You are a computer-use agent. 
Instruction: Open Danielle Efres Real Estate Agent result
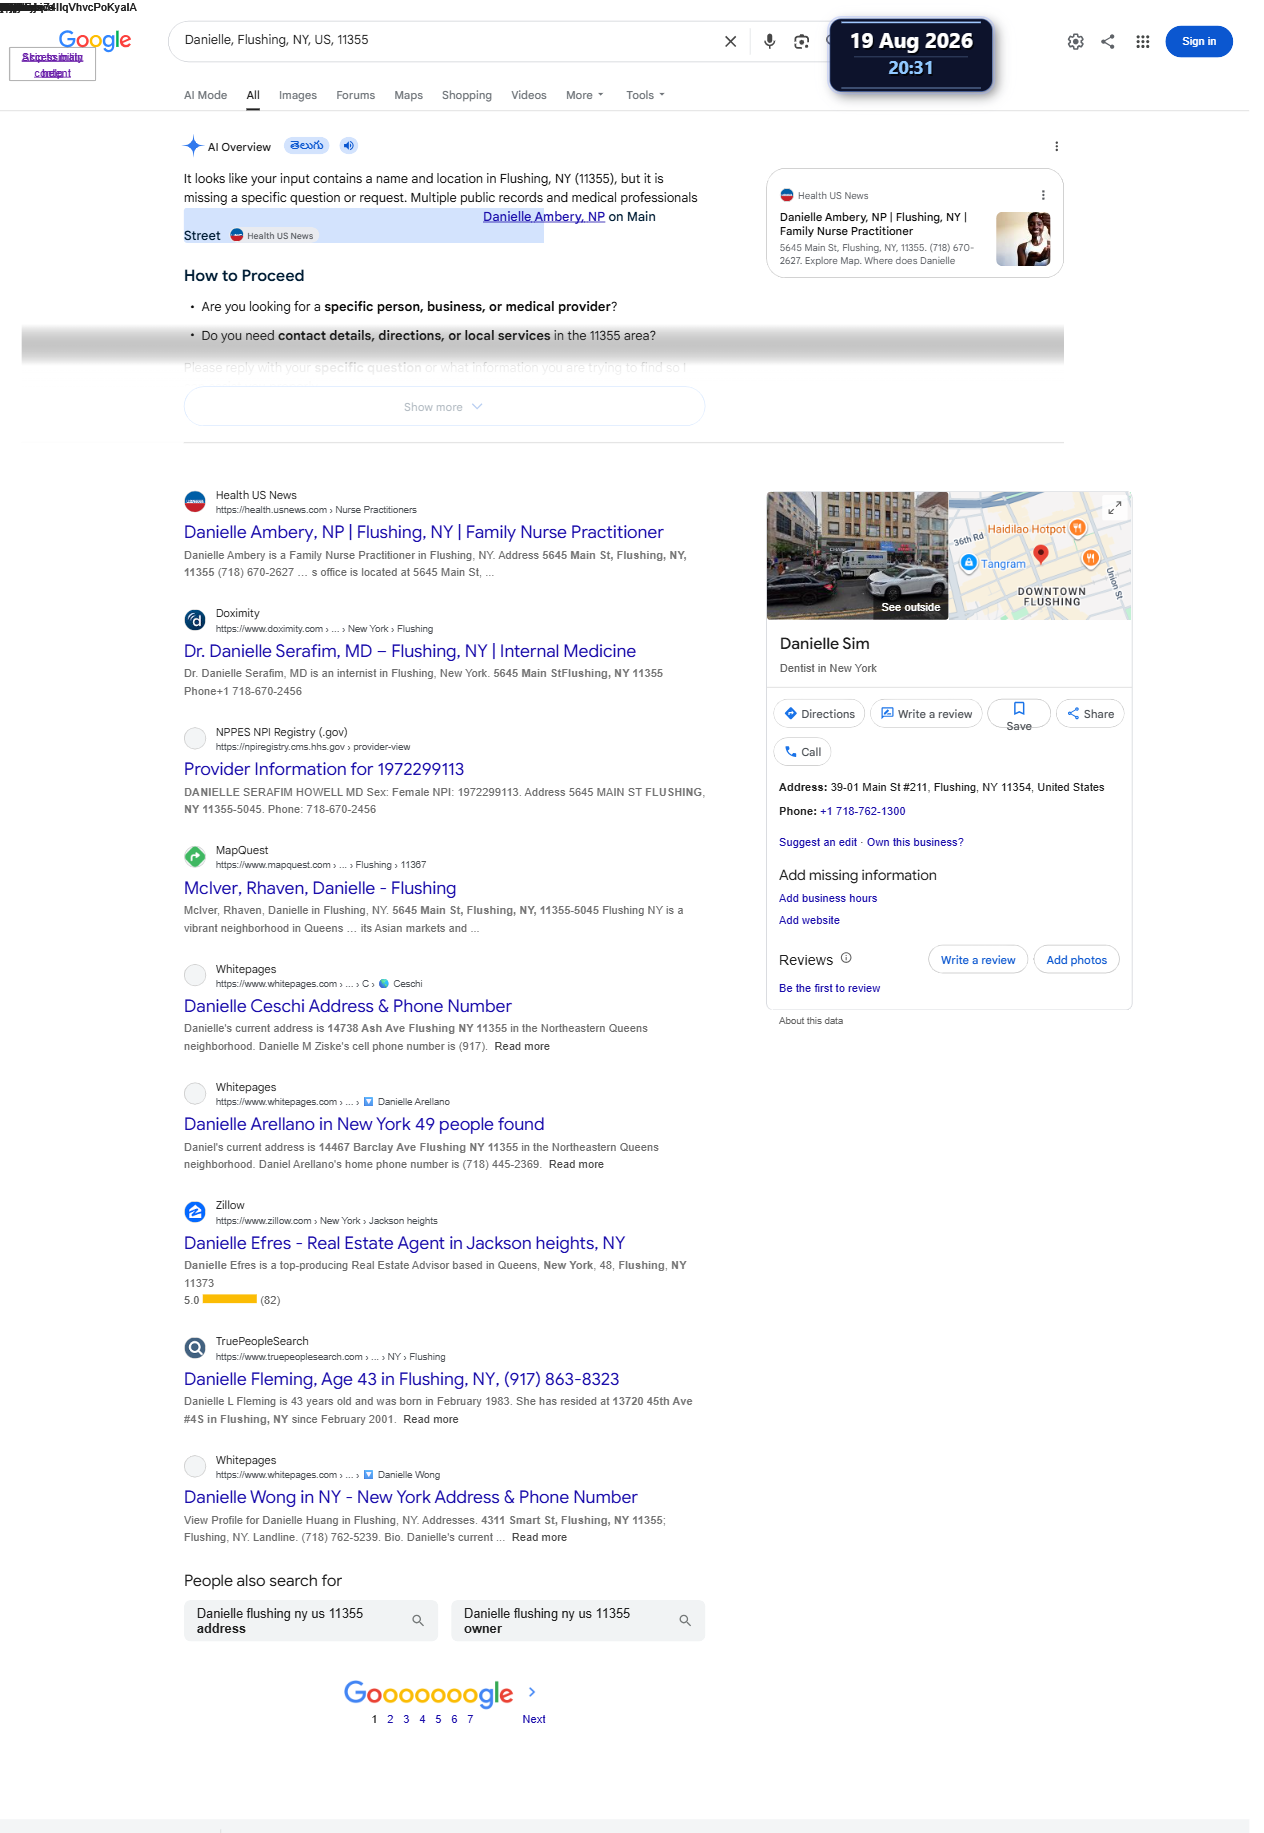click(404, 1243)
